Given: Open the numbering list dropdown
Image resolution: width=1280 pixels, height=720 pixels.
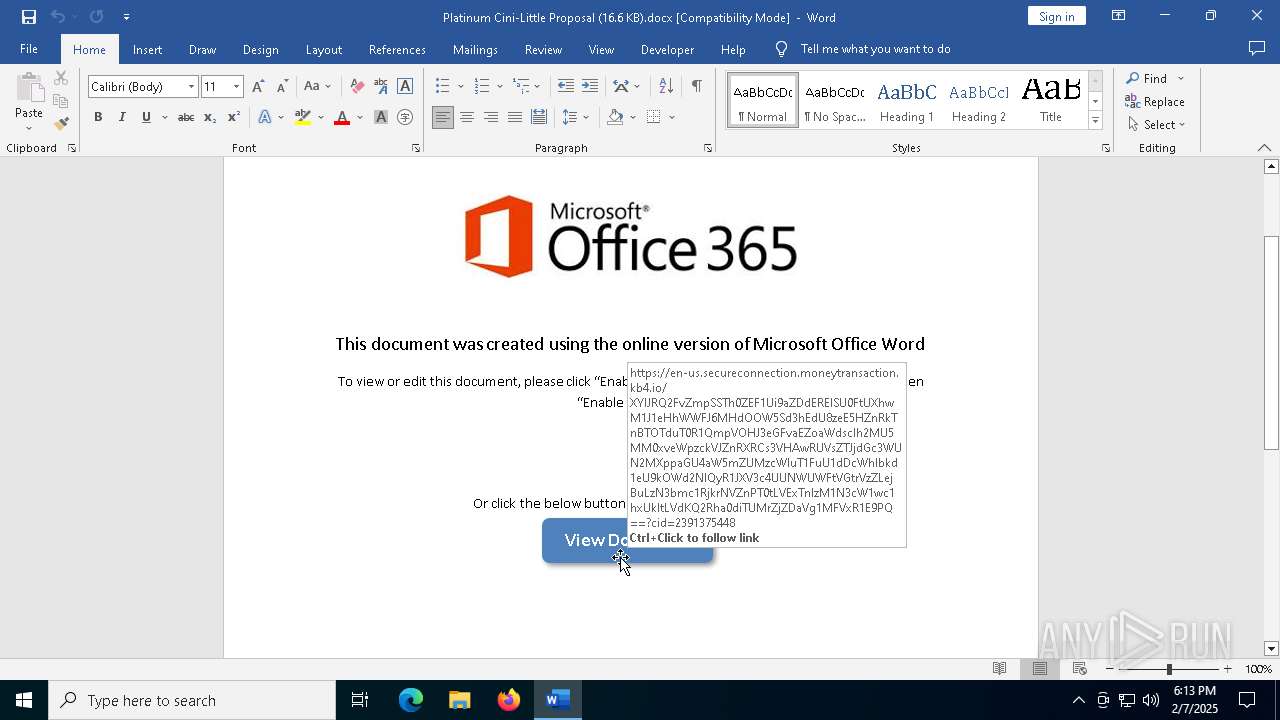Looking at the screenshot, I should (500, 87).
